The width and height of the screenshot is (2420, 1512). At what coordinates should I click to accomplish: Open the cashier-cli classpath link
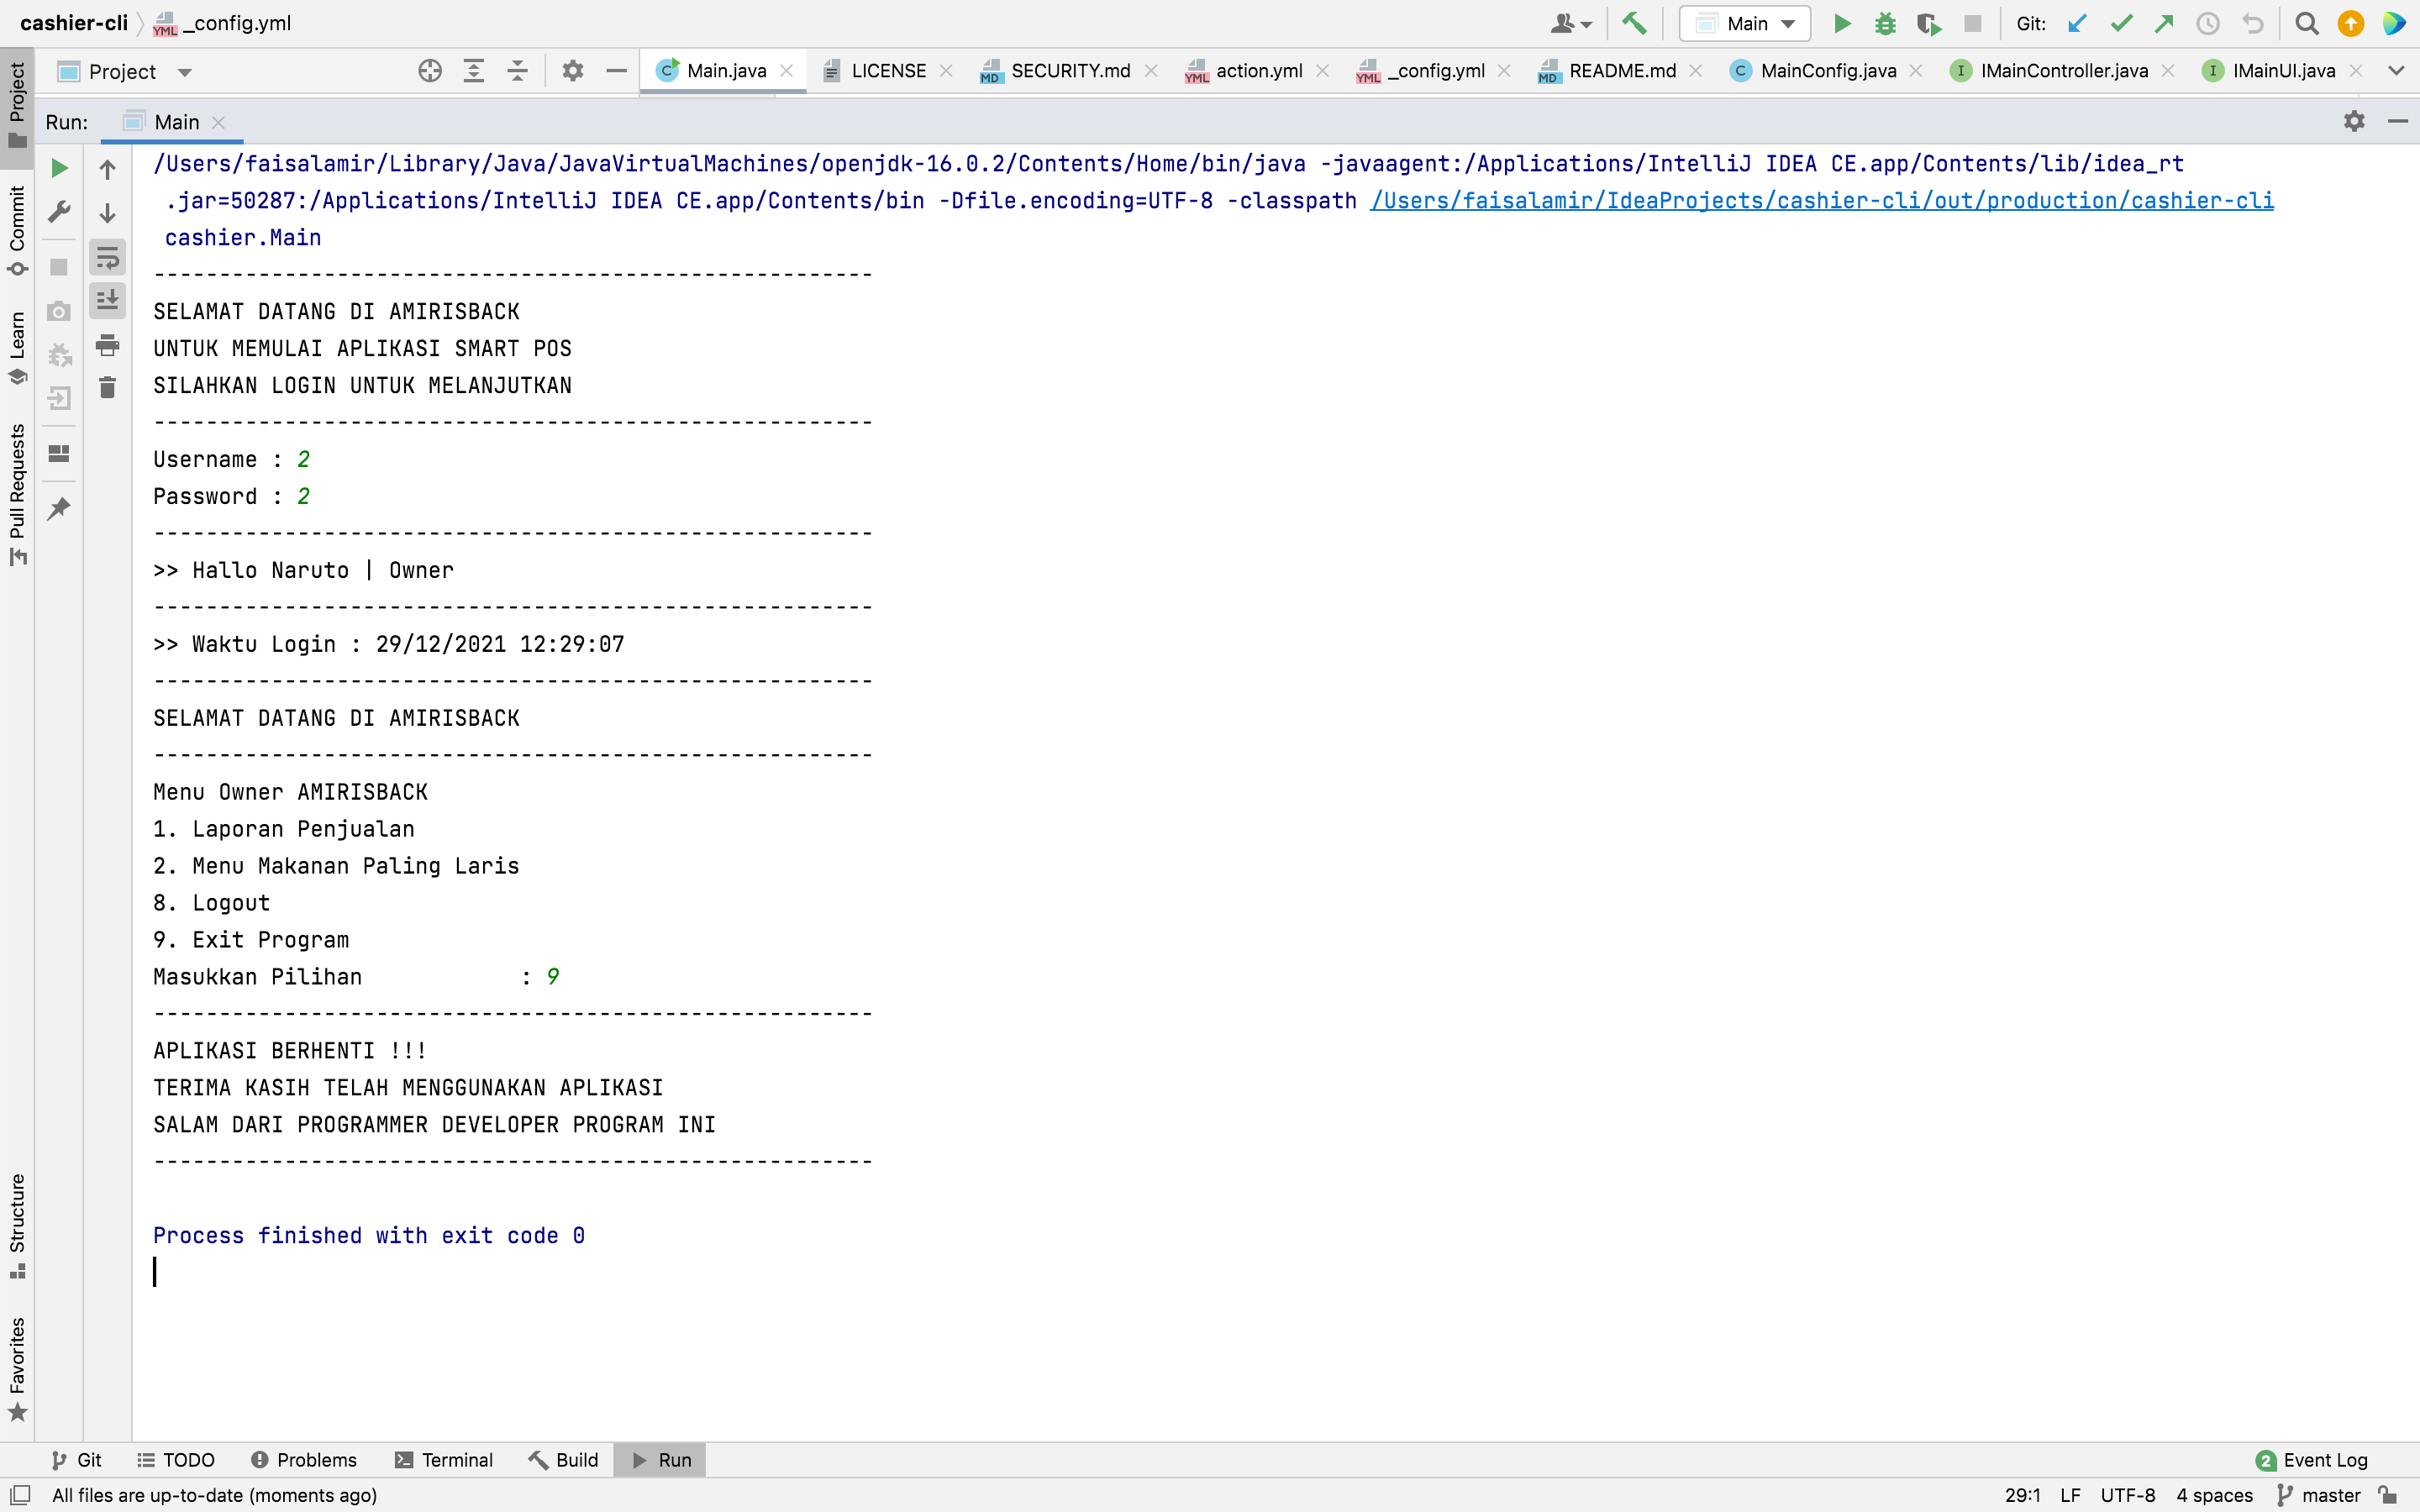point(1820,201)
